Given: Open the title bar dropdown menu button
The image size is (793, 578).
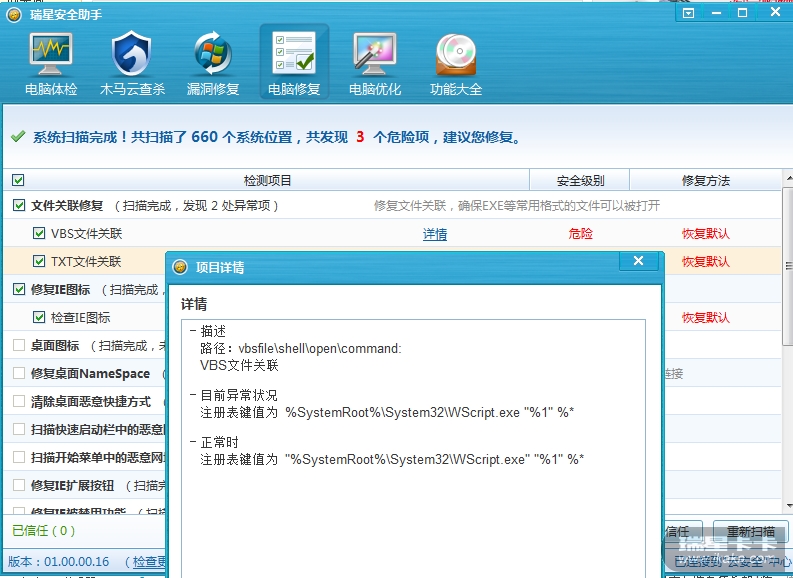Looking at the screenshot, I should click(688, 13).
